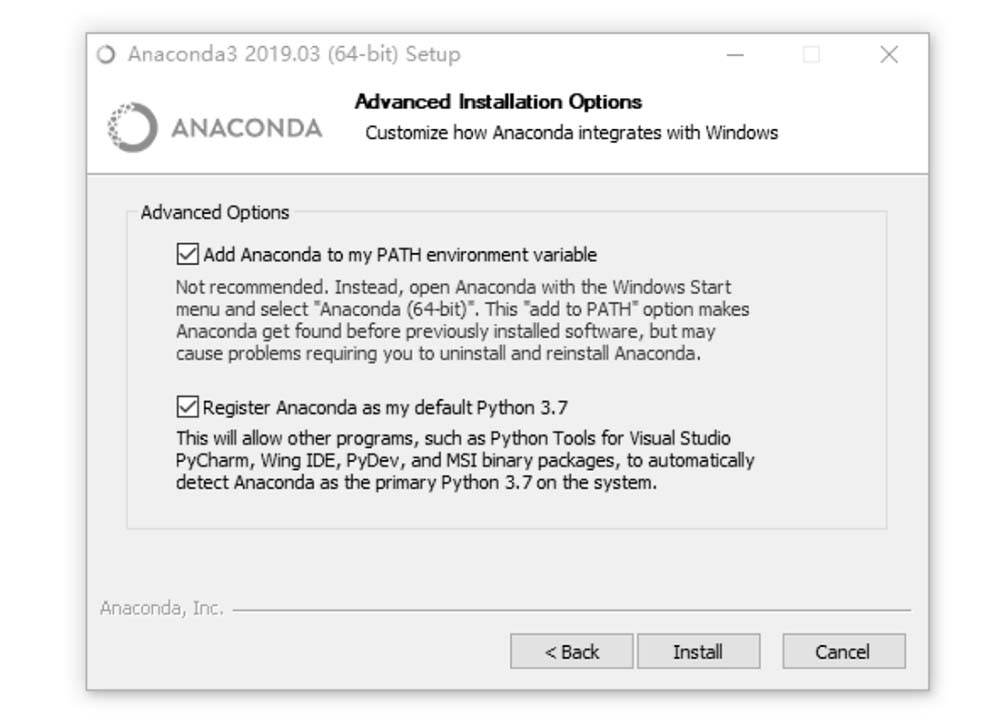Click the 'Not recommended' warning paragraph
The height and width of the screenshot is (714, 1000).
pos(462,320)
